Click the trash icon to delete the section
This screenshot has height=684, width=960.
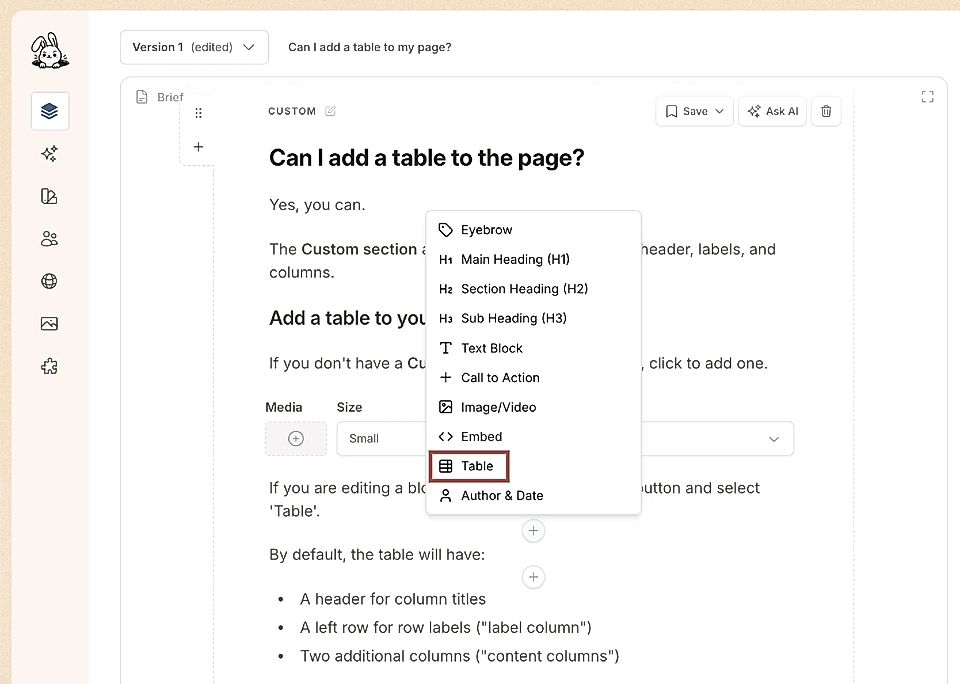pos(825,111)
